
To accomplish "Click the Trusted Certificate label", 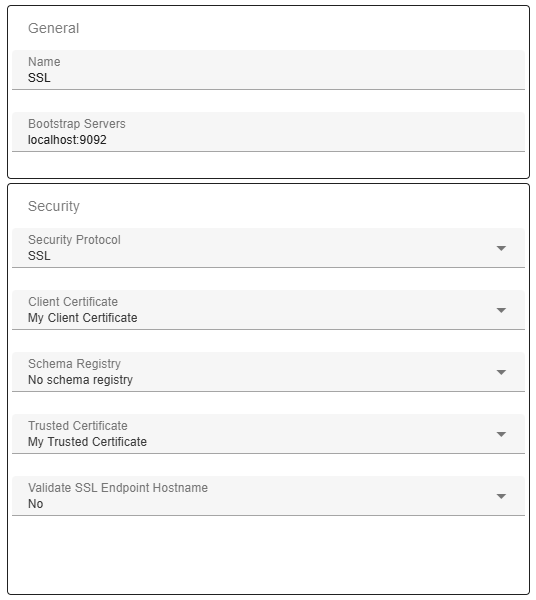I will [x=78, y=426].
